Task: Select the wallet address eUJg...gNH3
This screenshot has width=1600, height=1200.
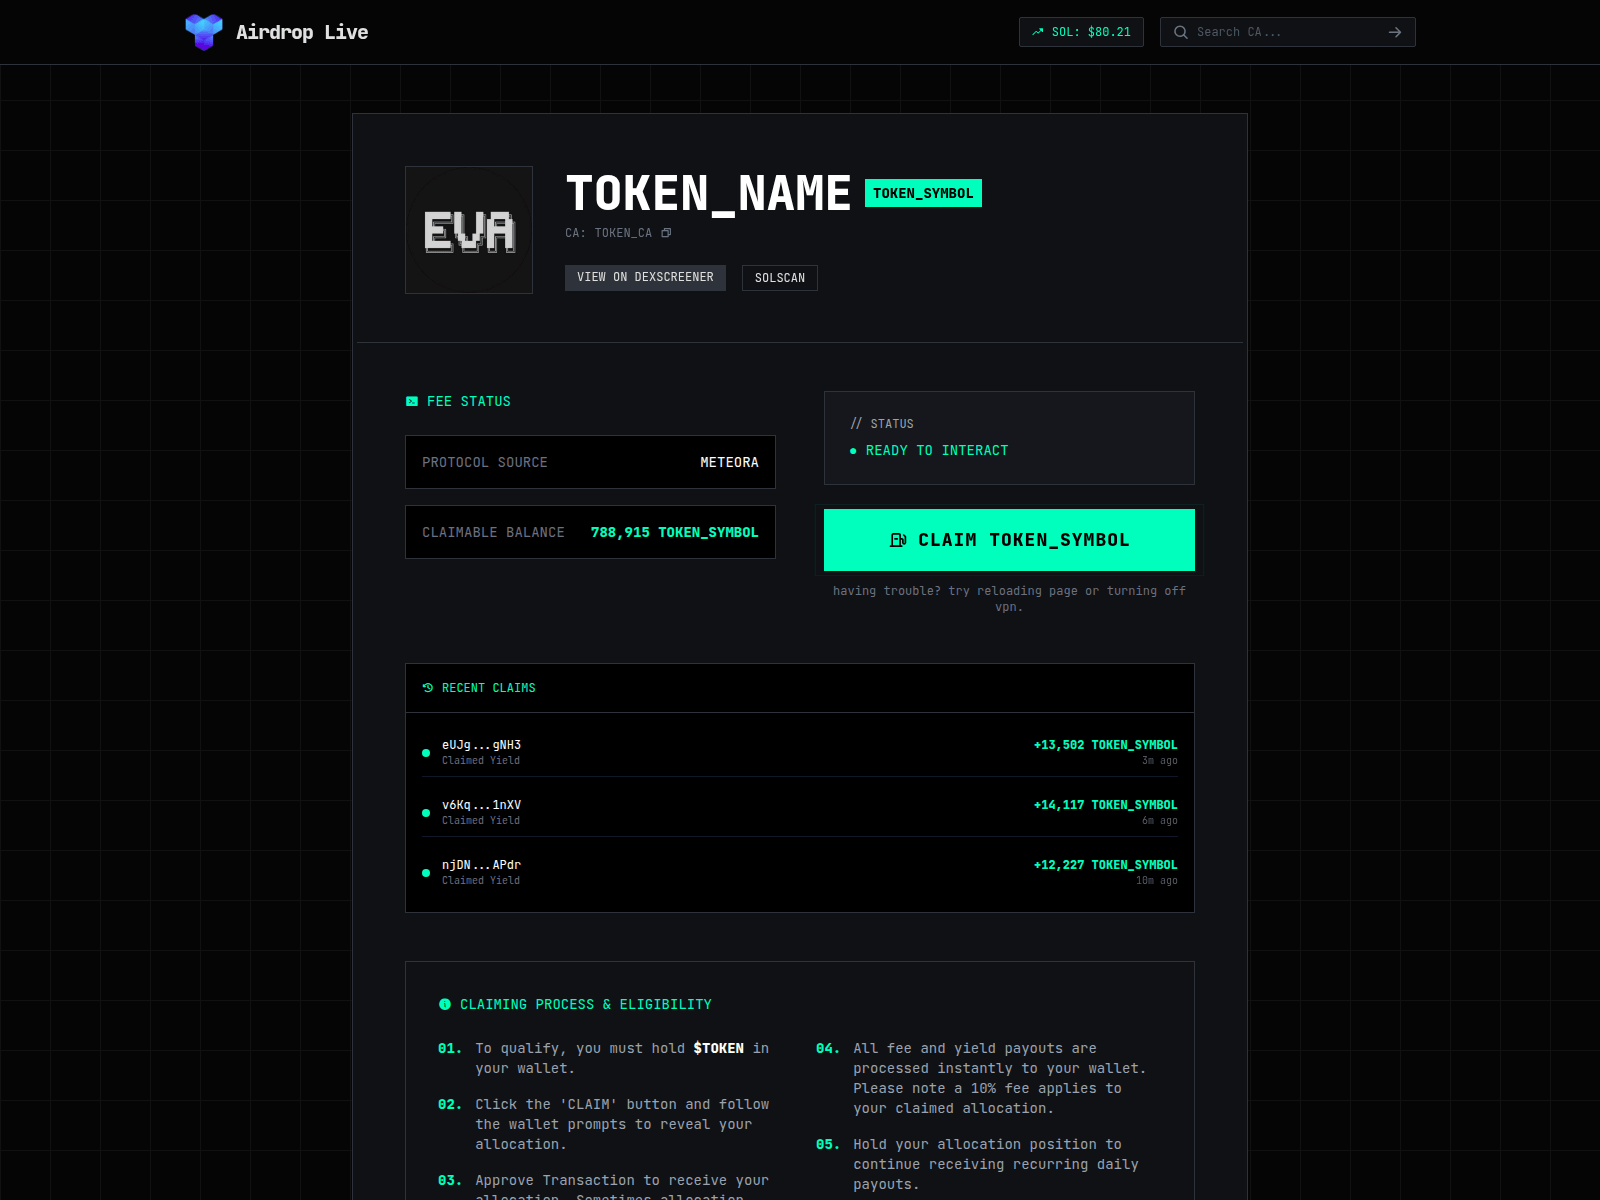Action: coord(482,744)
